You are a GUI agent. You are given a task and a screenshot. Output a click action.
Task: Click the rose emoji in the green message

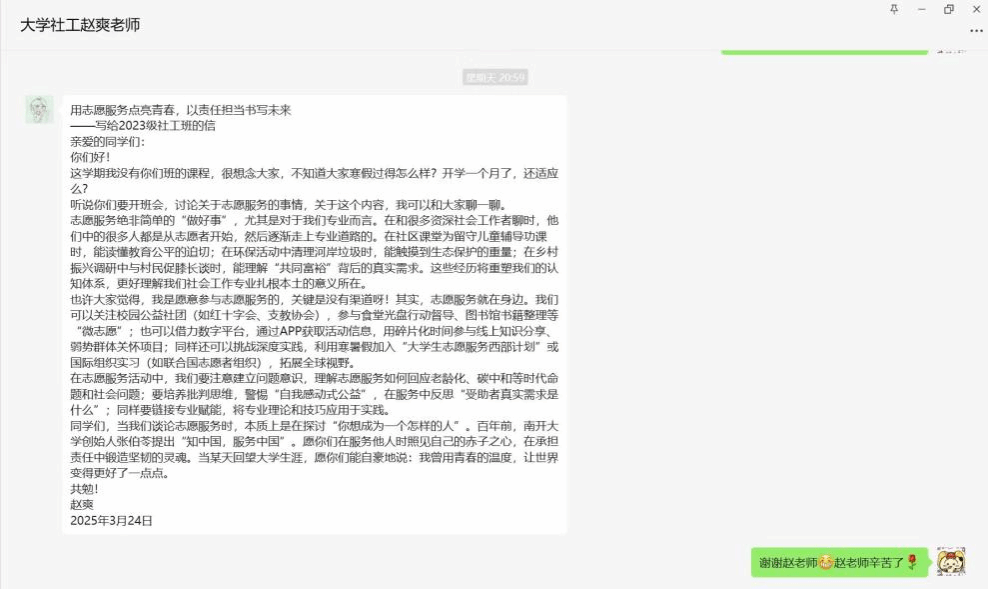[x=911, y=563]
